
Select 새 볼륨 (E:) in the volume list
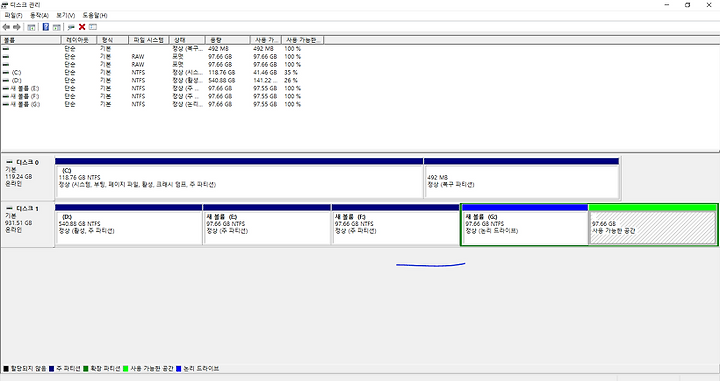pos(25,88)
